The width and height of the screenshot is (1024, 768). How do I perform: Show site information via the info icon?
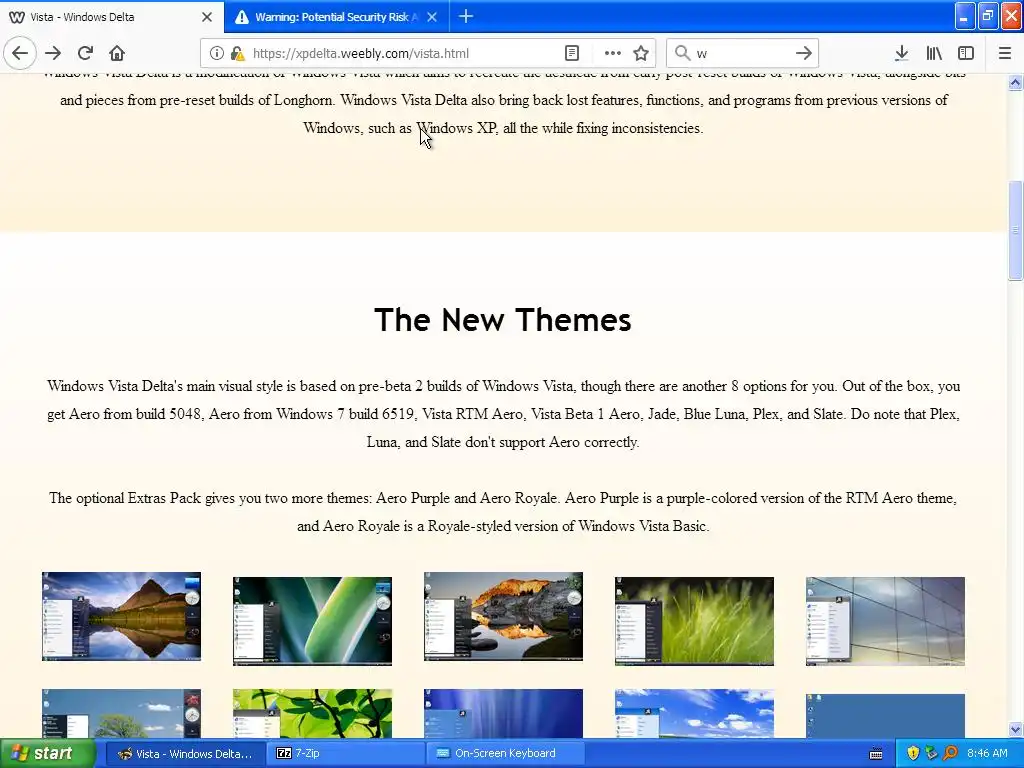(217, 53)
